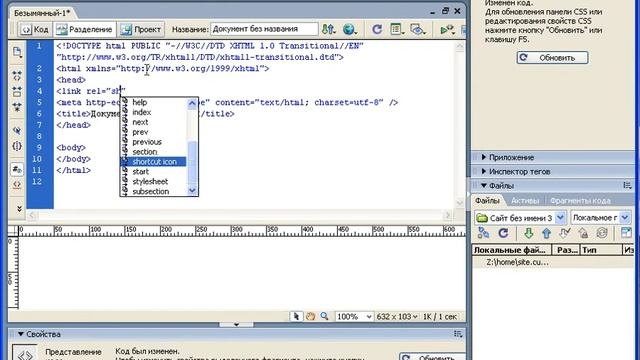Select the pointer tool in status bar

point(296,316)
